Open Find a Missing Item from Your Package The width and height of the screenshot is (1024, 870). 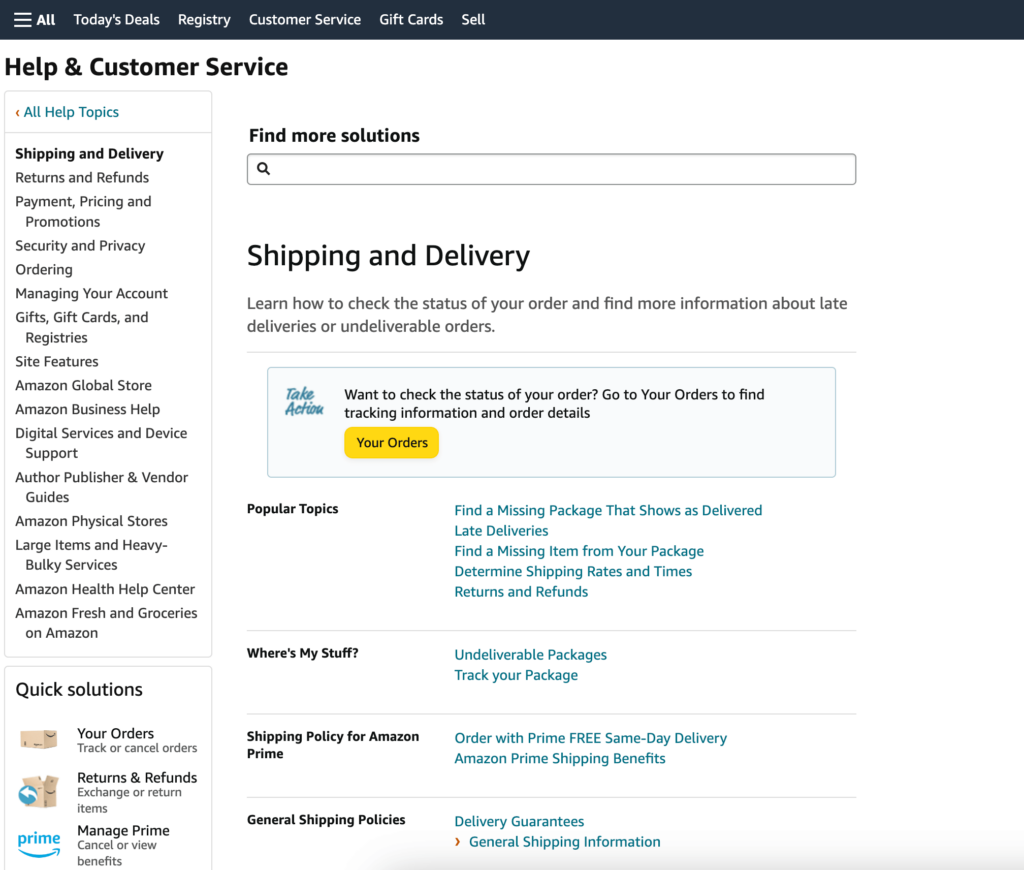[x=579, y=551]
